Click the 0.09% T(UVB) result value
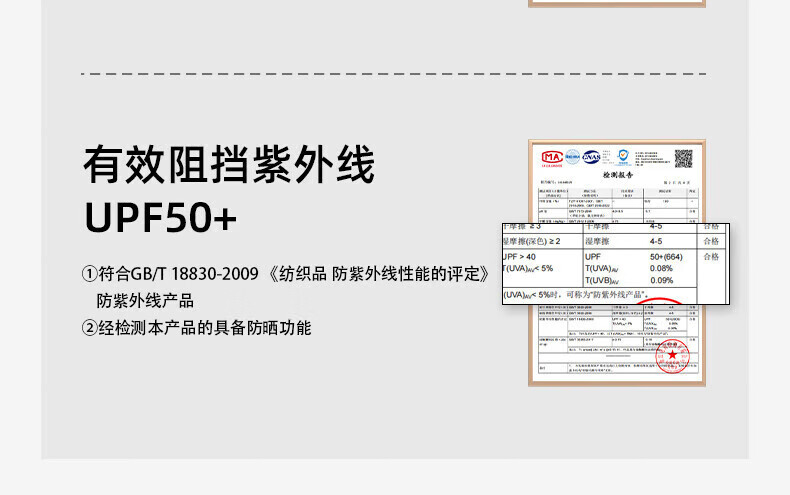 [x=661, y=280]
